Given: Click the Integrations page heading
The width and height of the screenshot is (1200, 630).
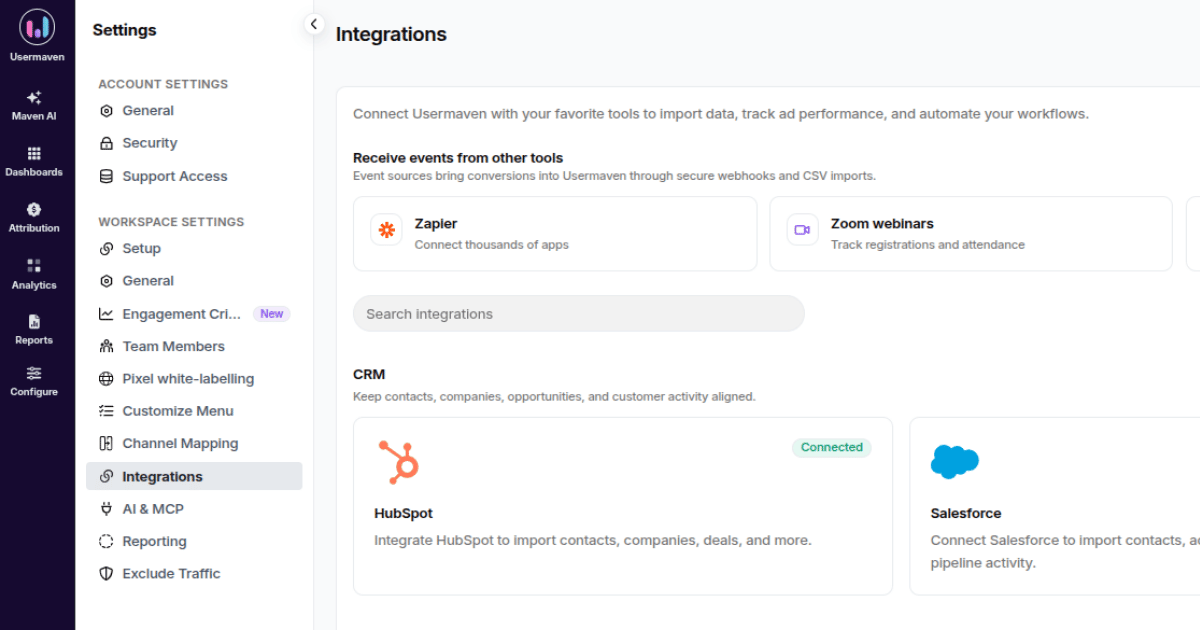Looking at the screenshot, I should coord(391,34).
